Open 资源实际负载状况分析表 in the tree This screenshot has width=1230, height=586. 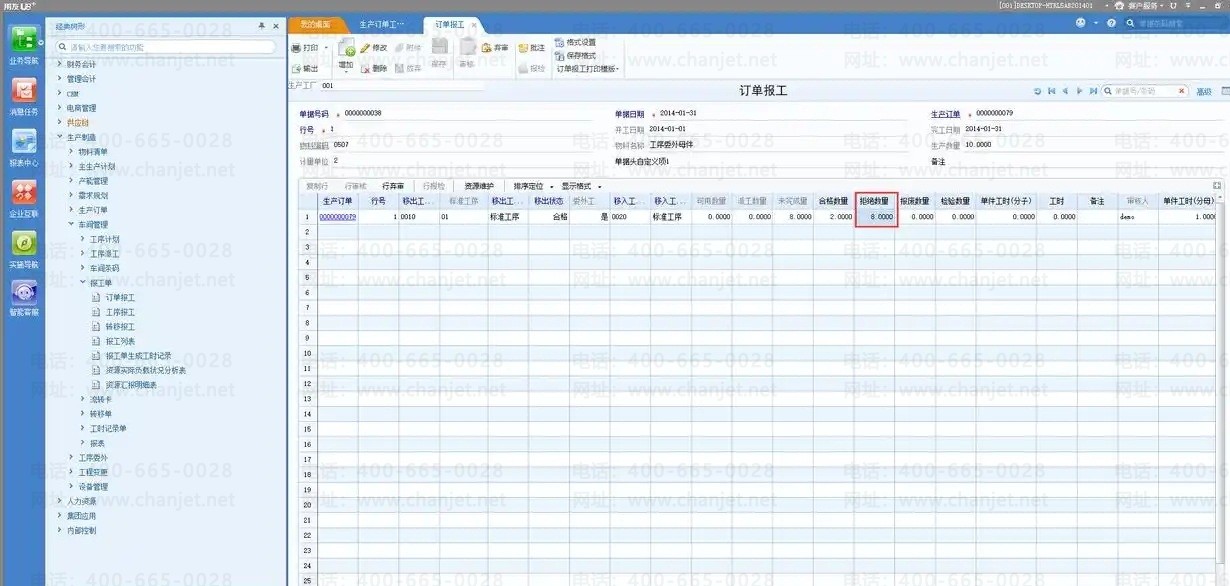point(145,370)
